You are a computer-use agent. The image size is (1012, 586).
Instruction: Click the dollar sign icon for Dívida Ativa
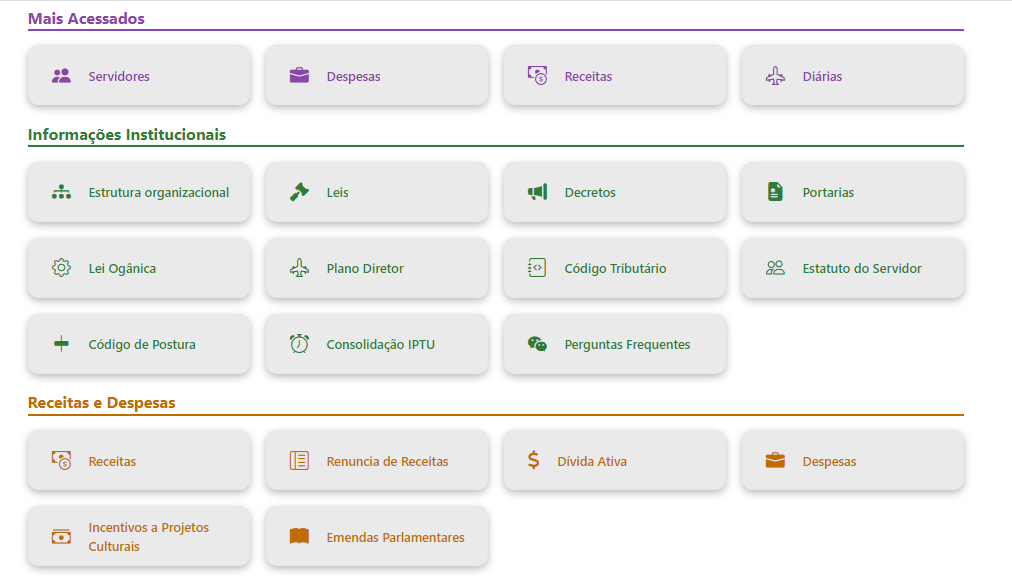click(533, 461)
